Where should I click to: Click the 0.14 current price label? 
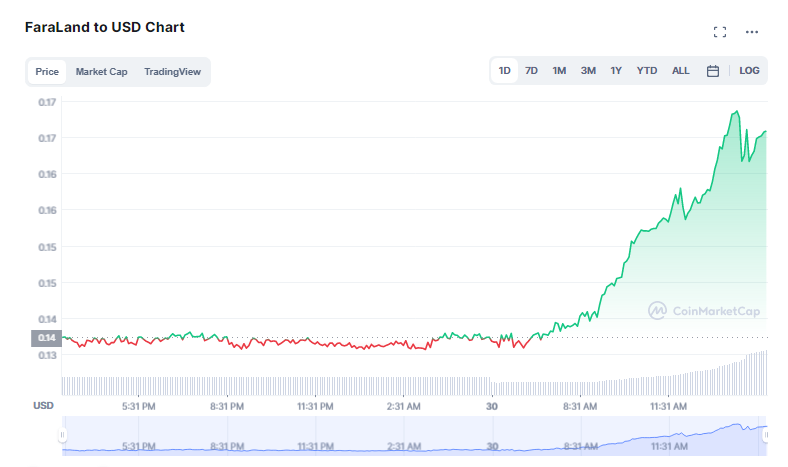click(x=46, y=338)
